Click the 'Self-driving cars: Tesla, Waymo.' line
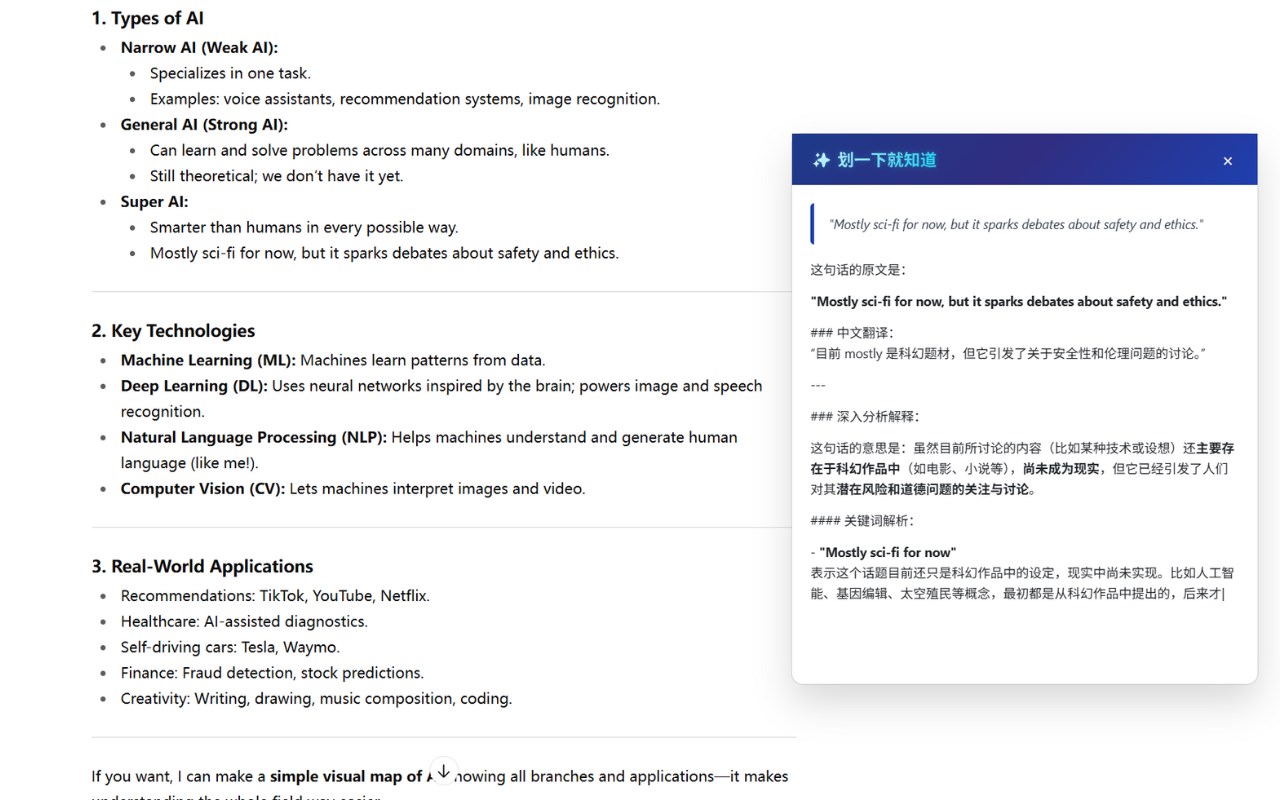 tap(230, 647)
